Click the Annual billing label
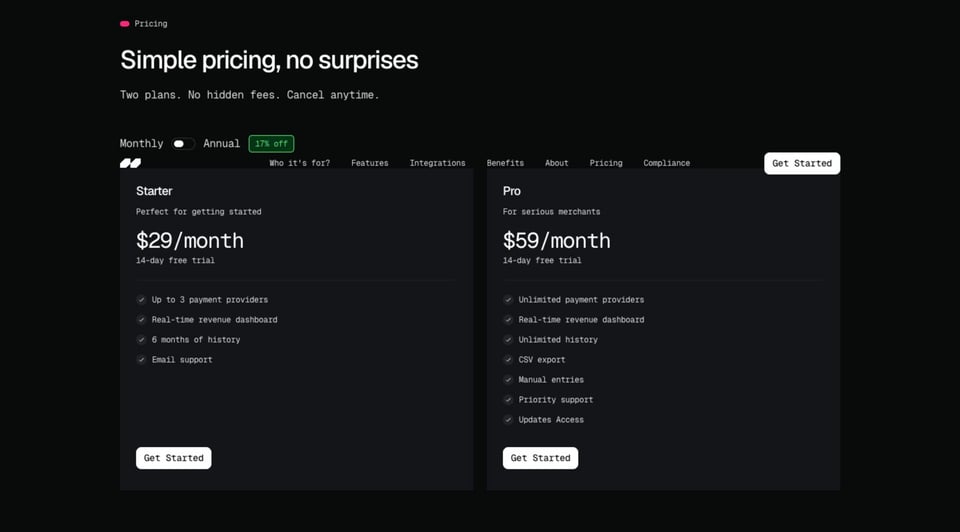The width and height of the screenshot is (960, 532). pyautogui.click(x=222, y=144)
